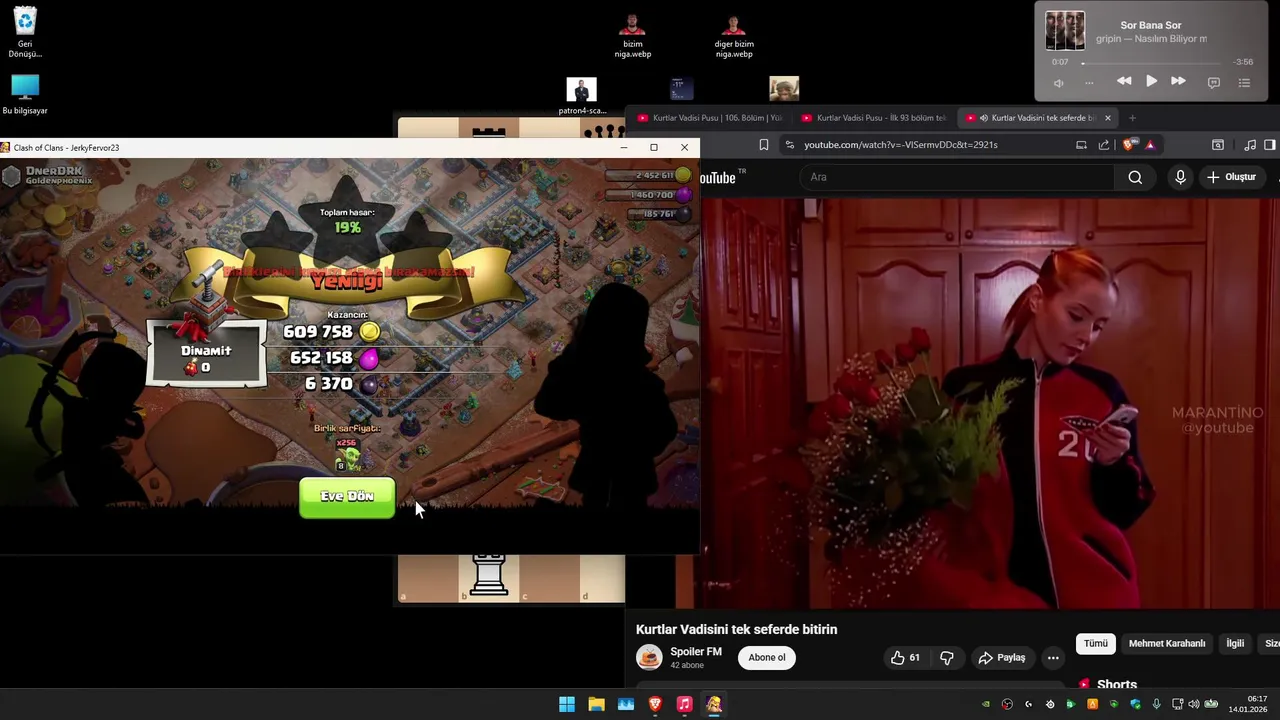The image size is (1280, 720).
Task: Share the page via address bar icon
Action: (x=1104, y=145)
